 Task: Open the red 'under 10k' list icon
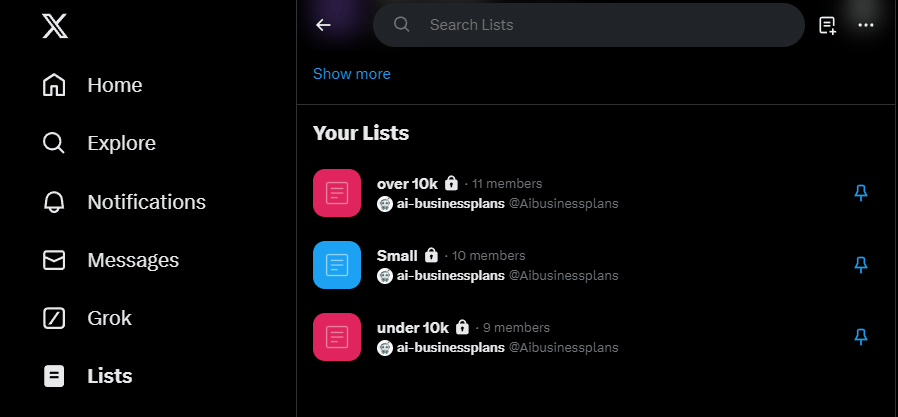(x=337, y=337)
